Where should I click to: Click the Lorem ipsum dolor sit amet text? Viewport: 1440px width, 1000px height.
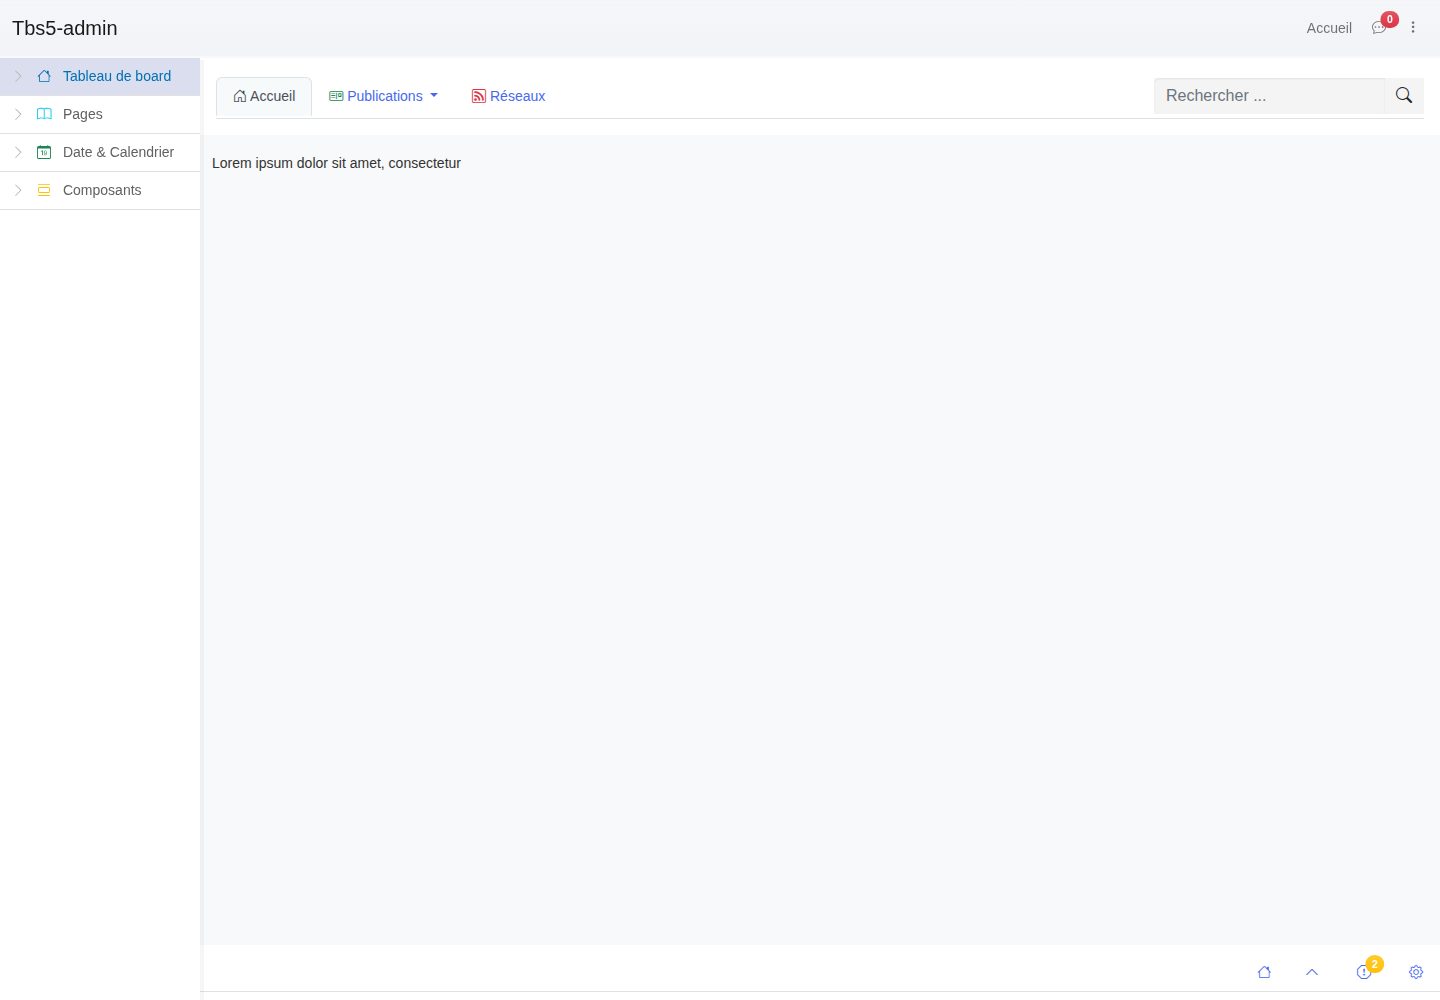(336, 163)
